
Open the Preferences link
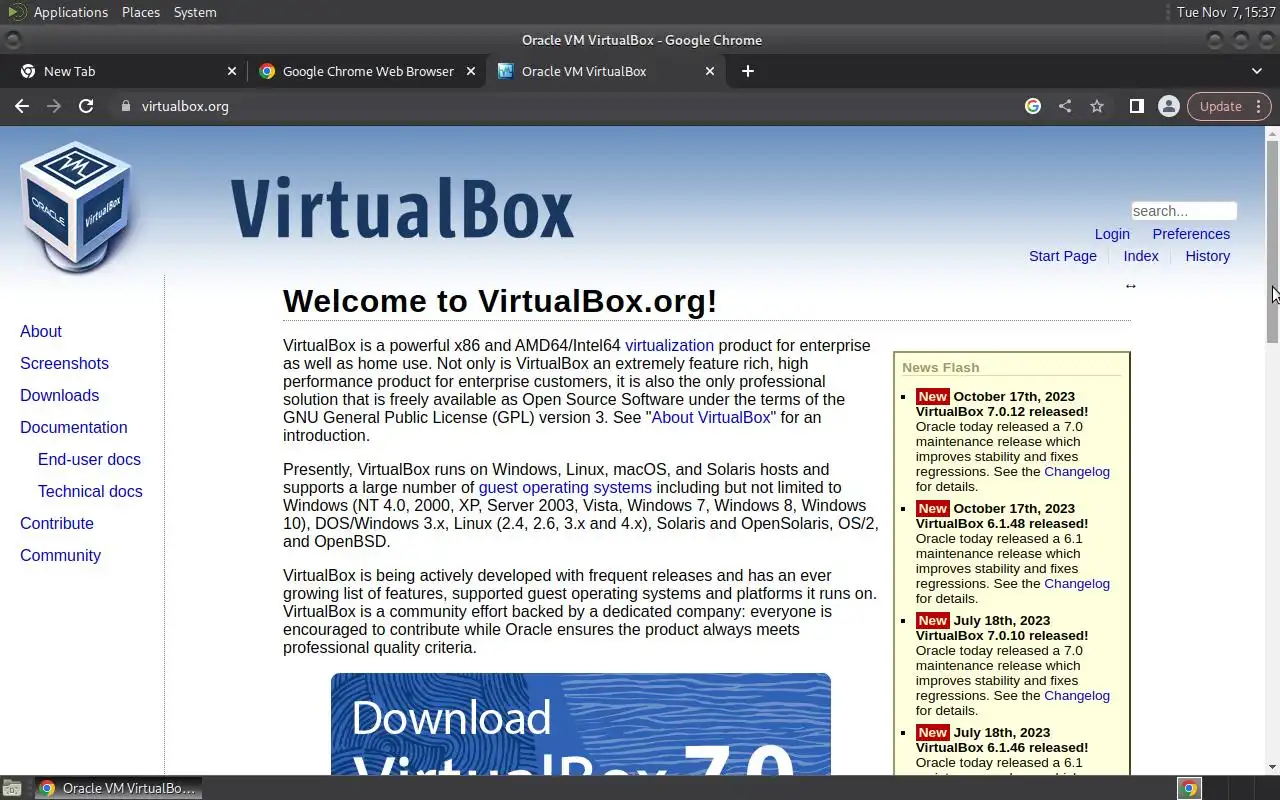(x=1191, y=234)
